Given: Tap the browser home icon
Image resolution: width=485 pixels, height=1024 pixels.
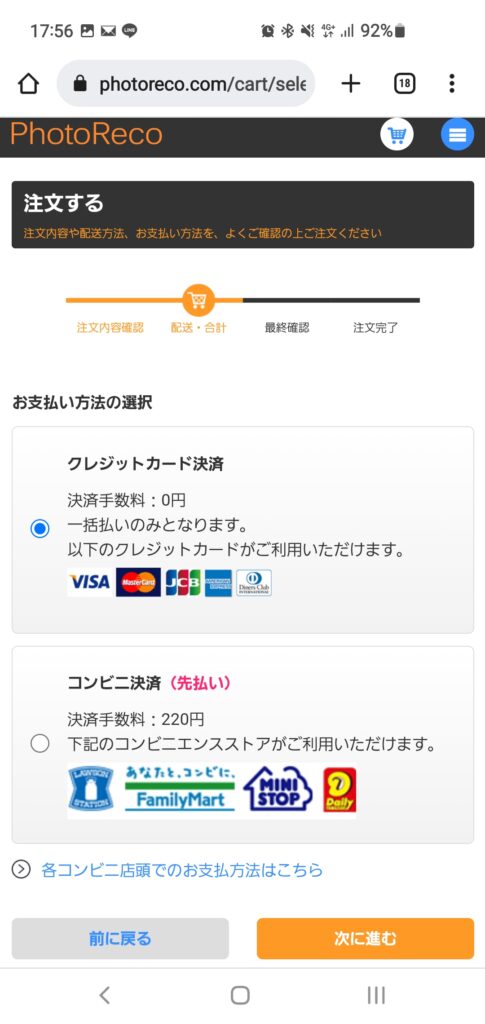Looking at the screenshot, I should [28, 84].
